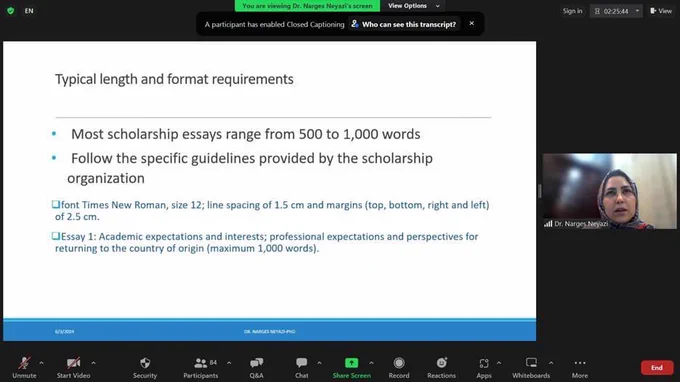Viewport: 680px width, 382px height.
Task: Open the Q&A panel
Action: [x=256, y=367]
